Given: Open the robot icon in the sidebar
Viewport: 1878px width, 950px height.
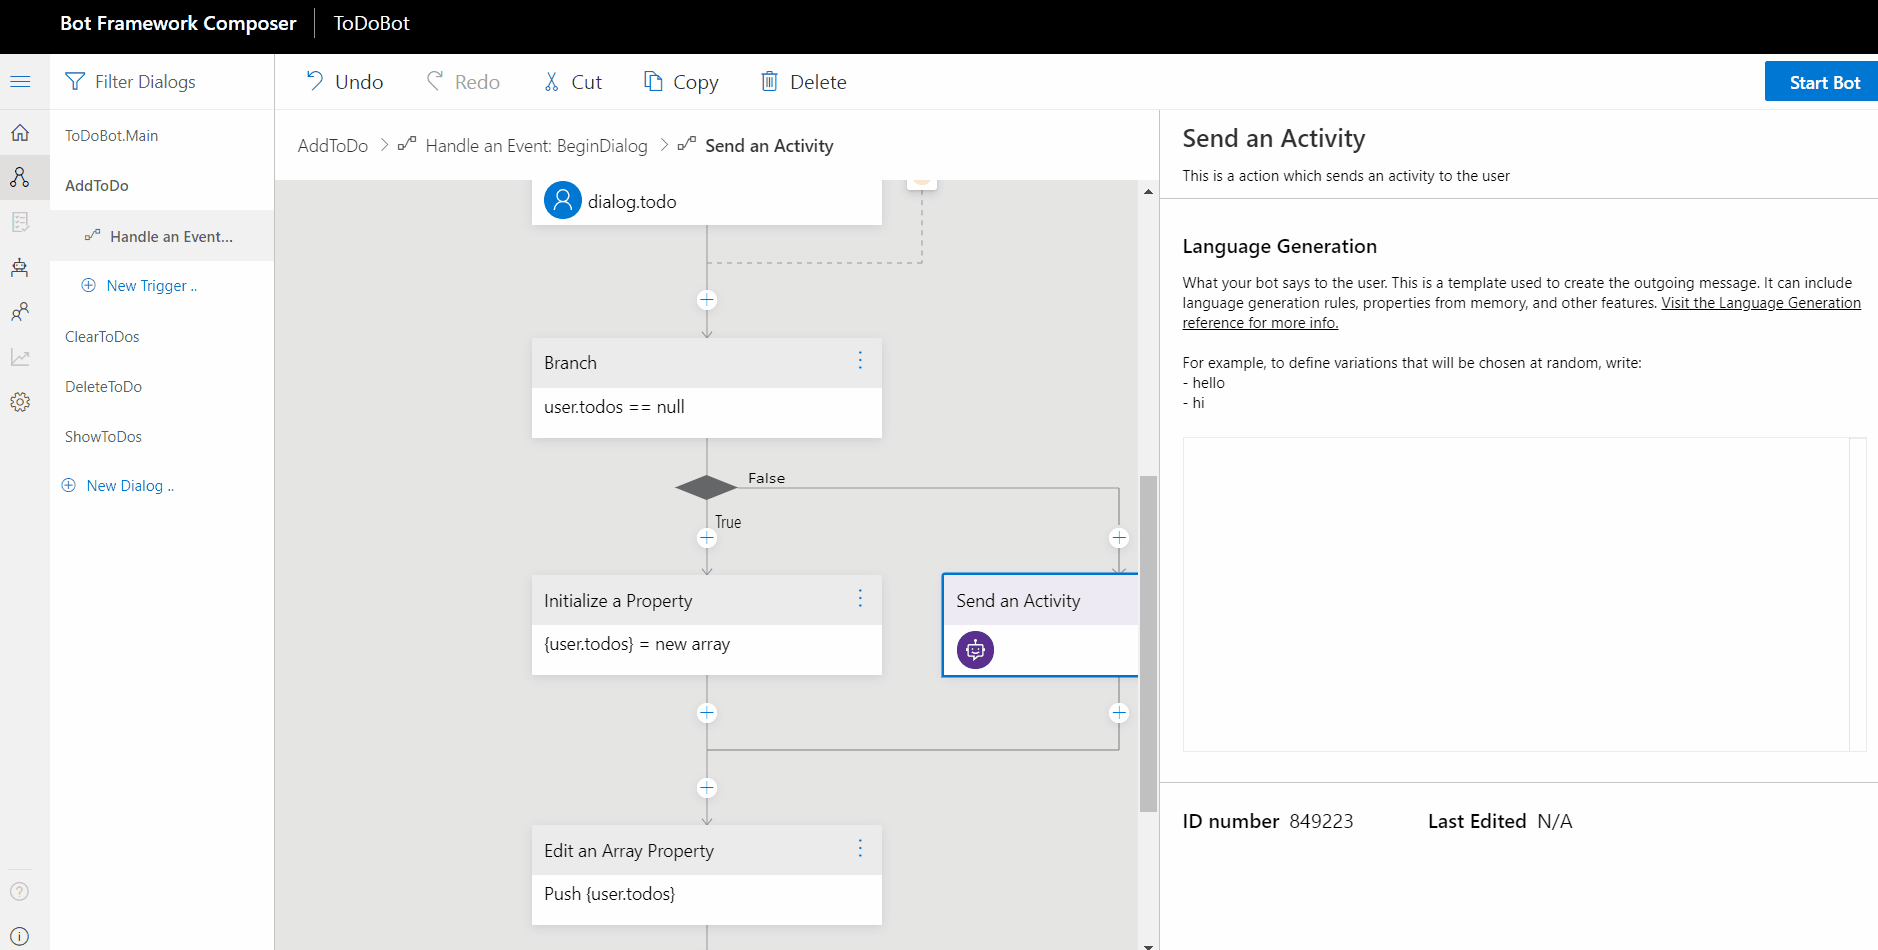Looking at the screenshot, I should tap(20, 267).
